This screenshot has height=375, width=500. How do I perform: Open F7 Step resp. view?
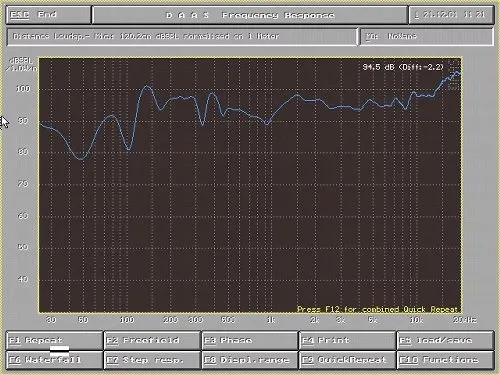[152, 360]
